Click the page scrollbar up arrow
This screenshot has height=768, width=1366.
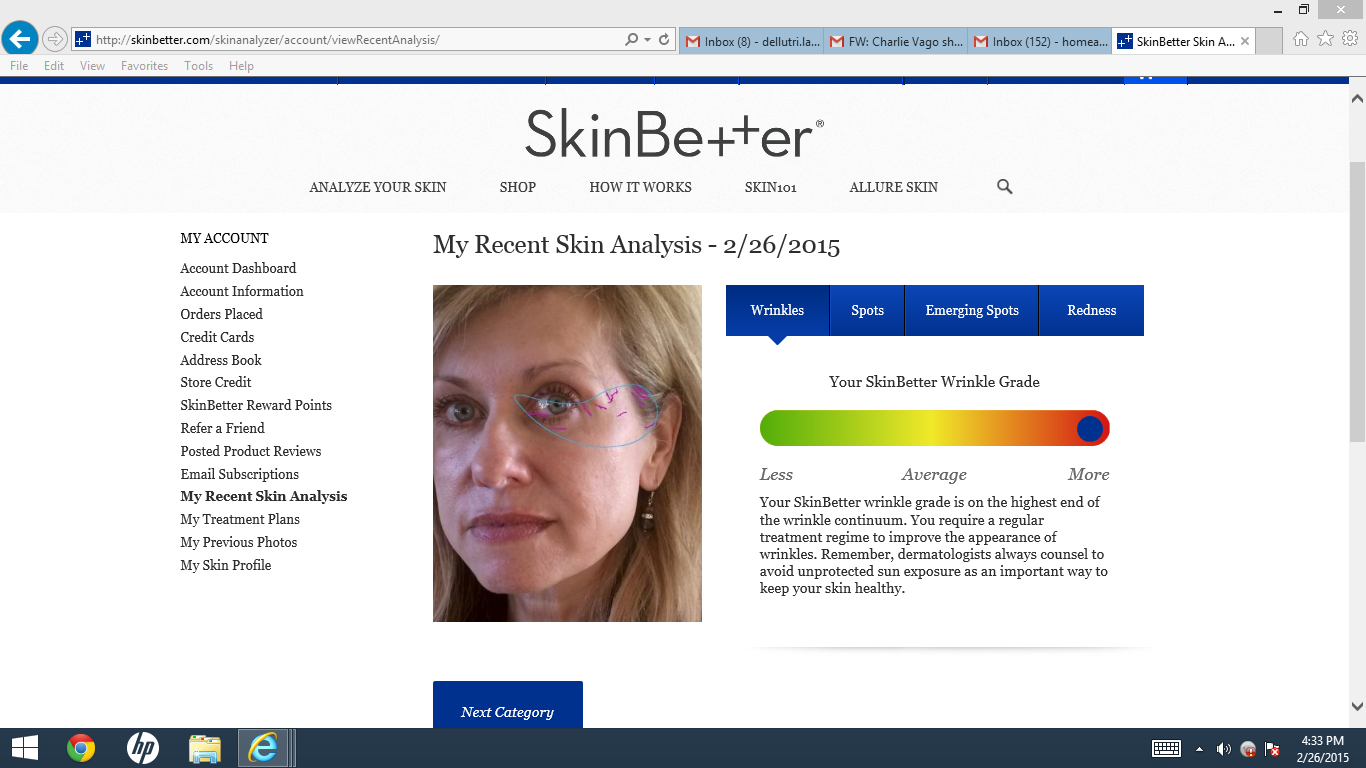1357,98
